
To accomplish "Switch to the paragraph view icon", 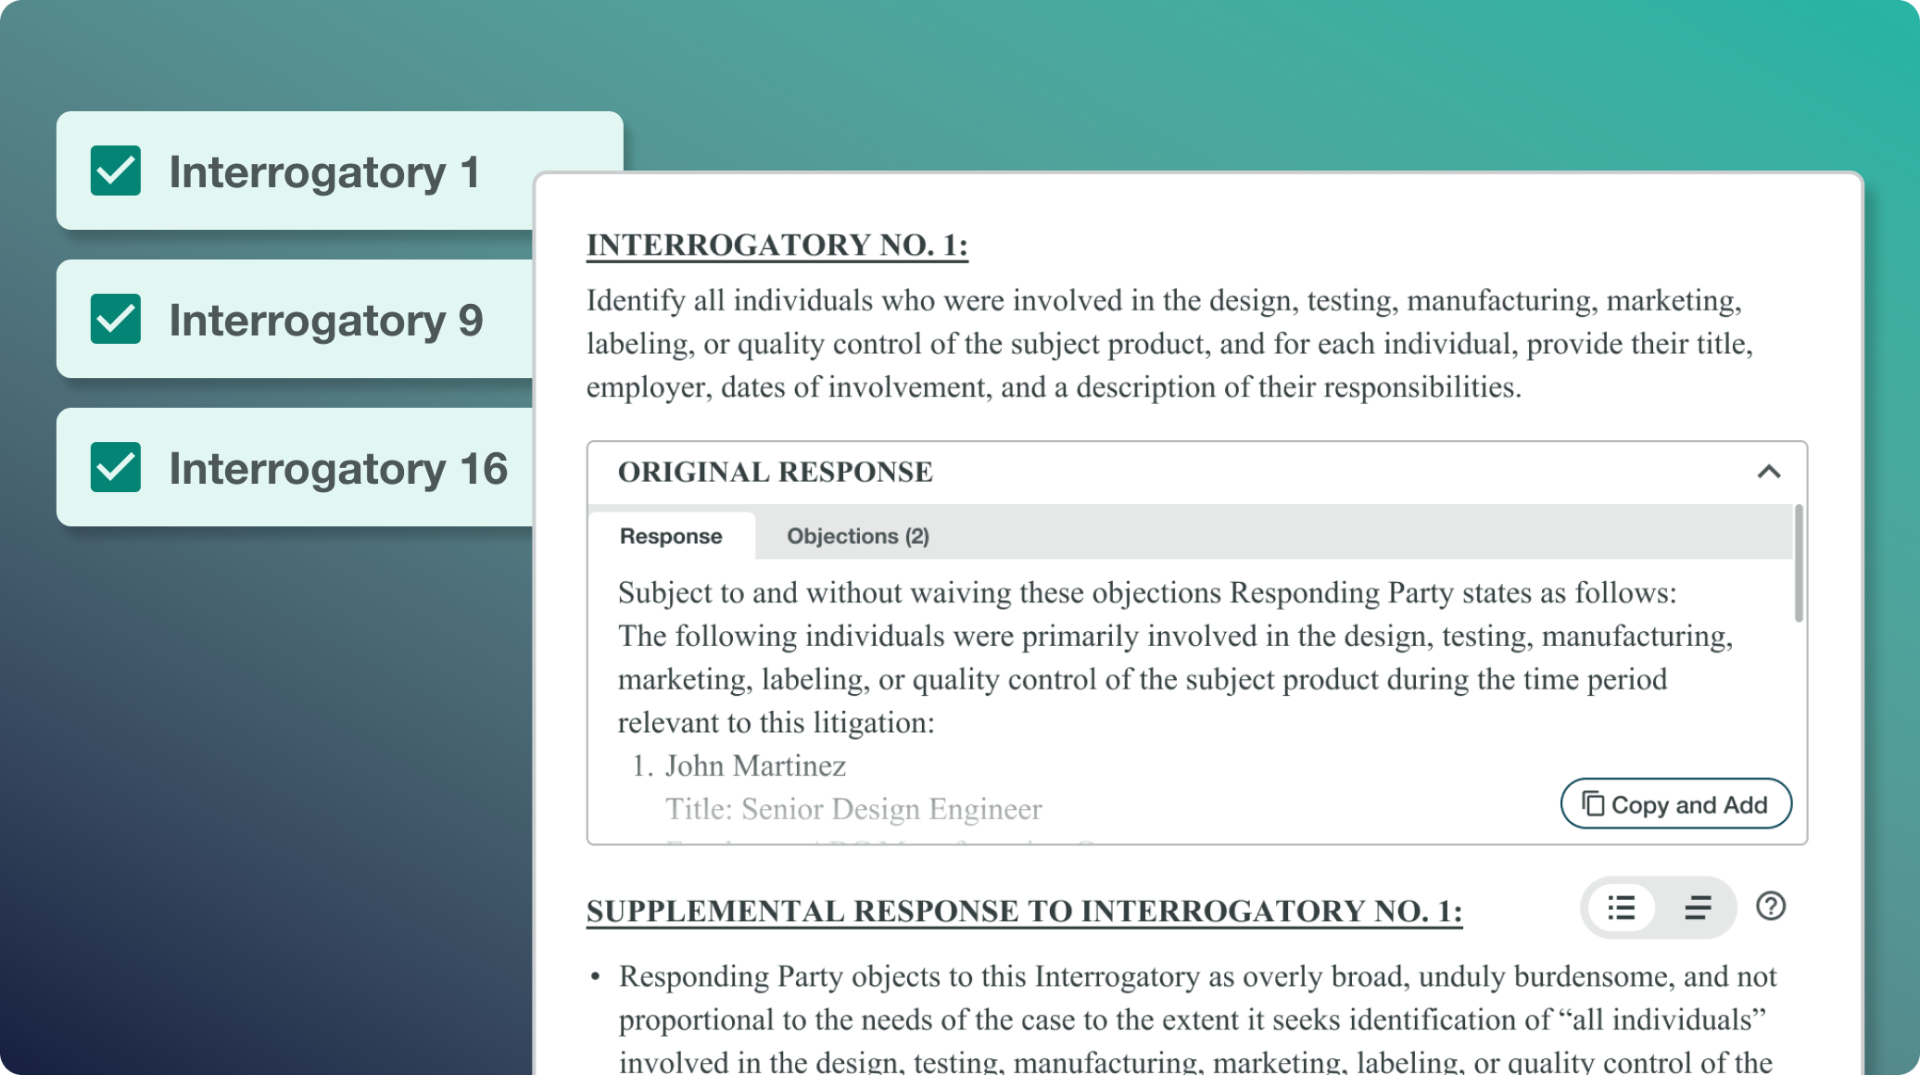I will [1696, 908].
